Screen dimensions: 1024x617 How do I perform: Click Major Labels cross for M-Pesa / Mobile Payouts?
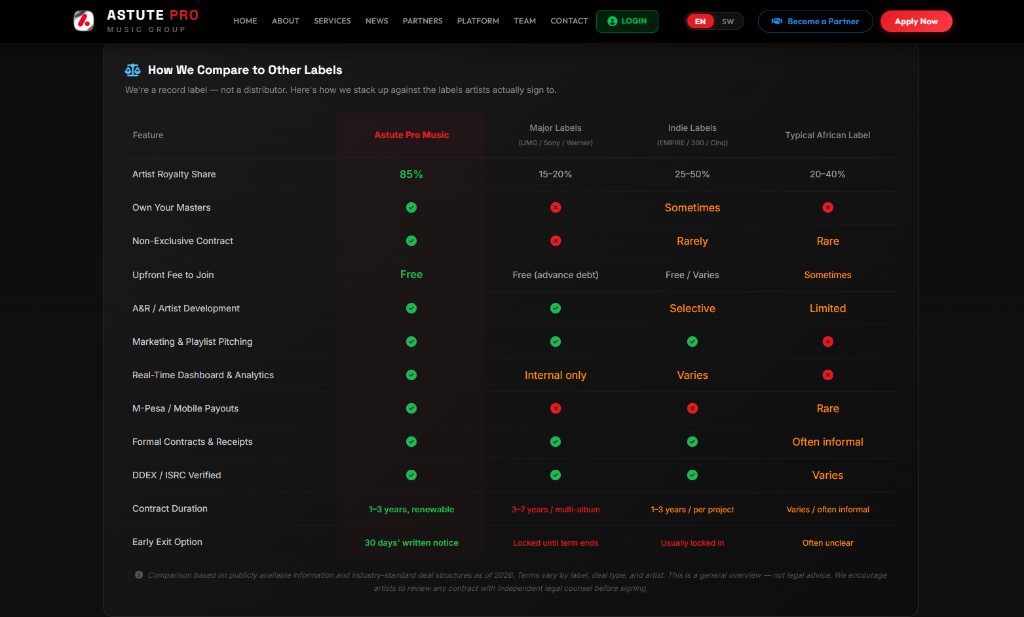coord(555,408)
